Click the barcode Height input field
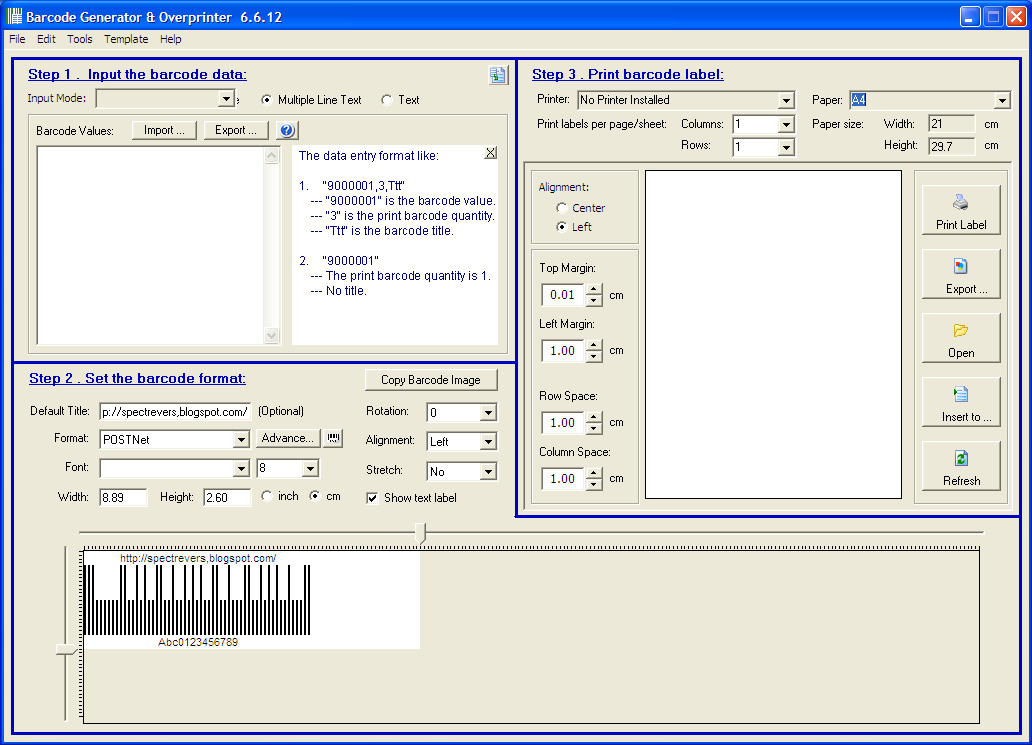The image size is (1032, 745). coord(227,498)
